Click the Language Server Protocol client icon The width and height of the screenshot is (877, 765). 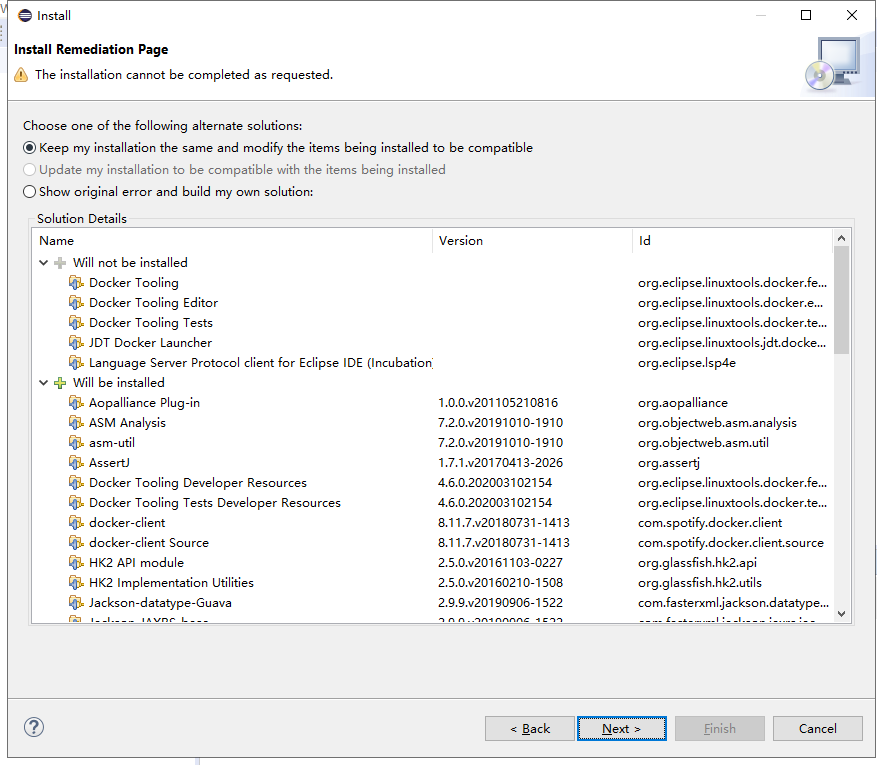tap(76, 363)
